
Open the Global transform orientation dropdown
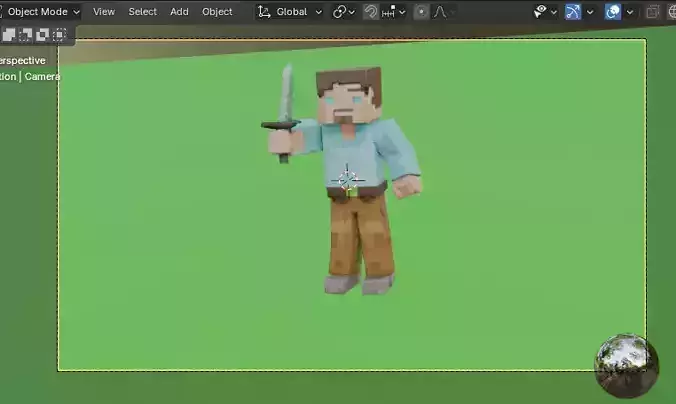click(x=289, y=12)
